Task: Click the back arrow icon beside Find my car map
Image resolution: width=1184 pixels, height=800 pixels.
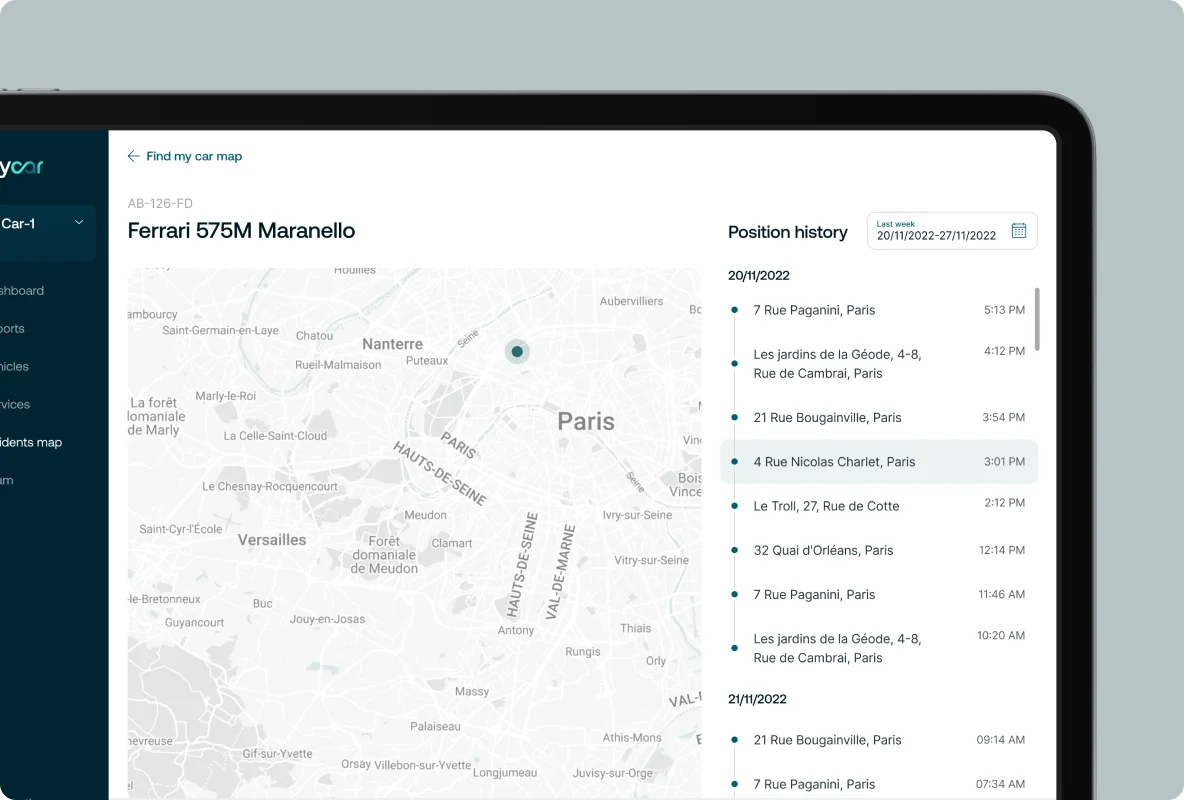Action: pos(134,156)
